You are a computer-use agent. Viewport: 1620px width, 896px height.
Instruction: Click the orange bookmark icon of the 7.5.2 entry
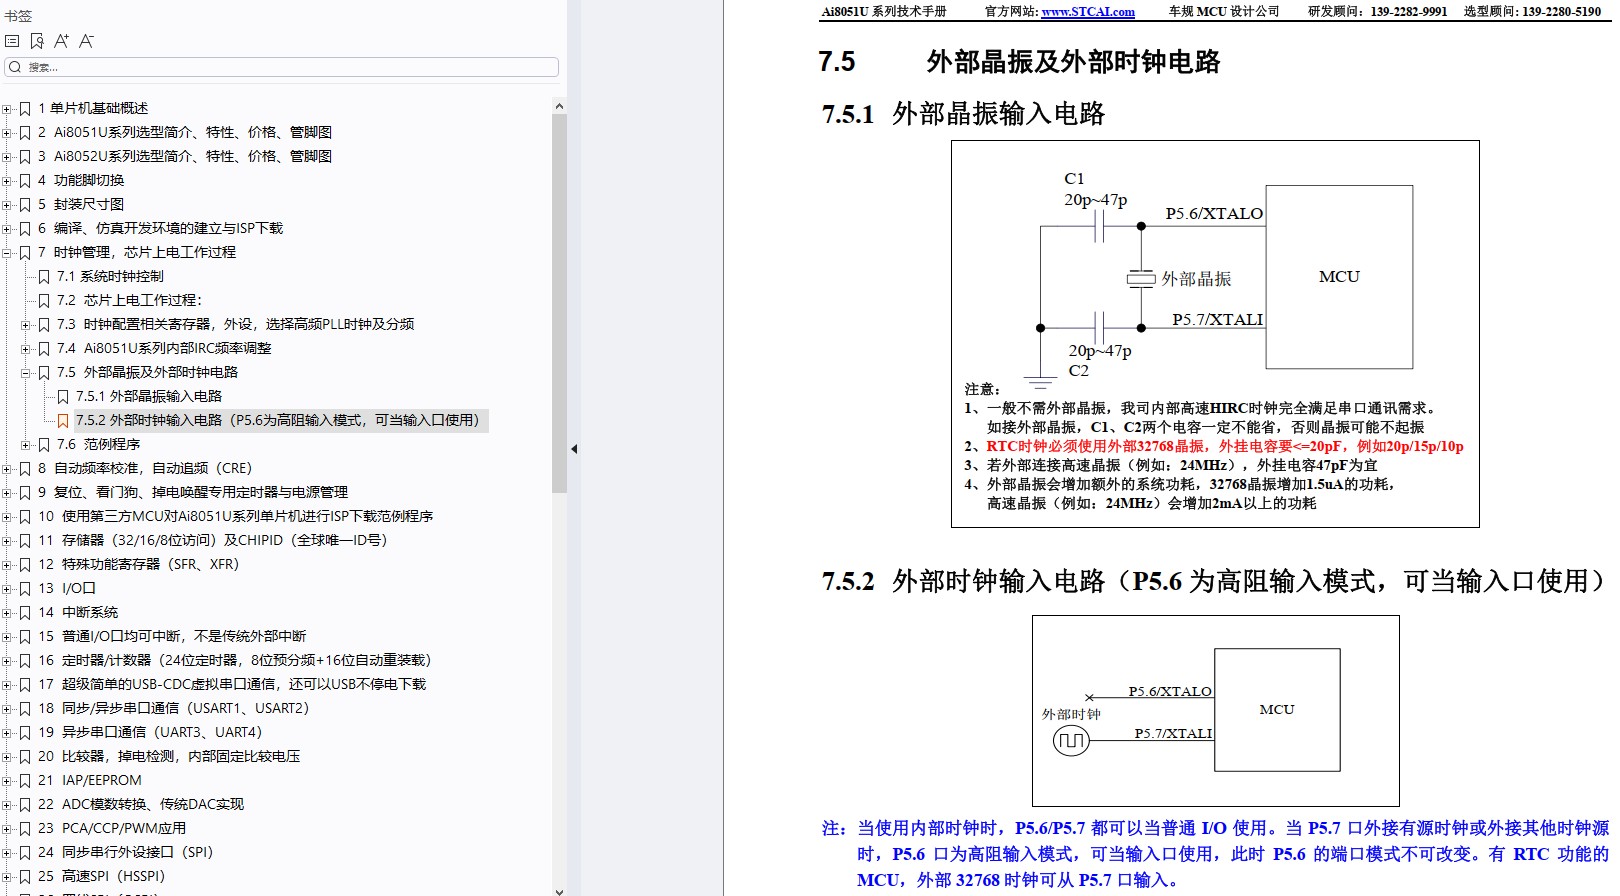[x=63, y=420]
